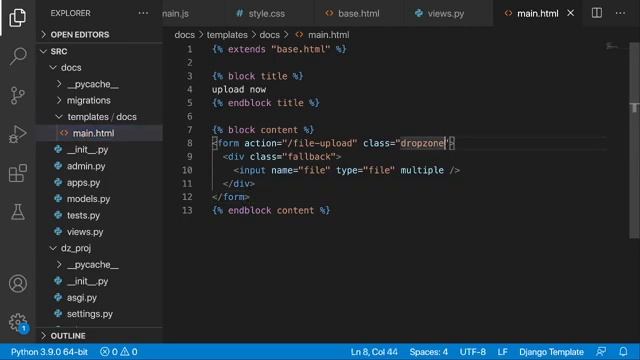The height and width of the screenshot is (360, 640).
Task: Select the main.html tab
Action: 538,13
